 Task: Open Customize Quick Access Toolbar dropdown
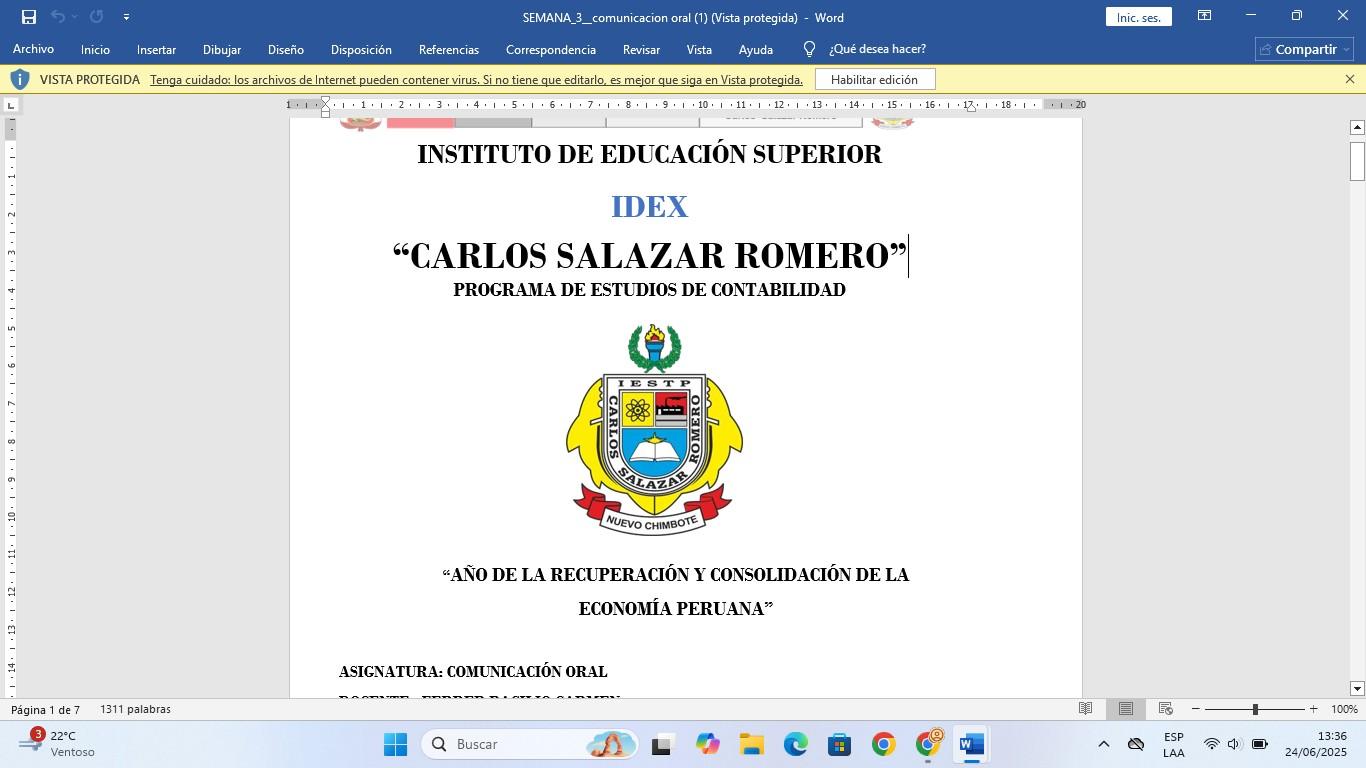pyautogui.click(x=126, y=17)
